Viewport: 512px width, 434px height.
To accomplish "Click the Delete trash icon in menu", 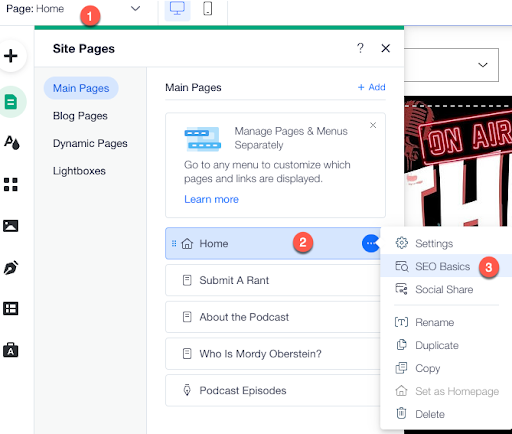I will point(401,413).
